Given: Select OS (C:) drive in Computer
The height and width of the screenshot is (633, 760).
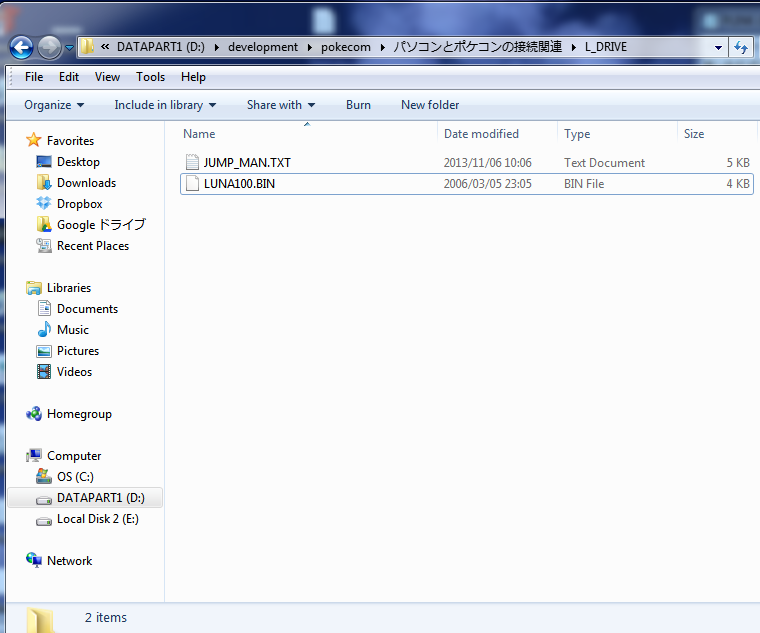Looking at the screenshot, I should 75,477.
